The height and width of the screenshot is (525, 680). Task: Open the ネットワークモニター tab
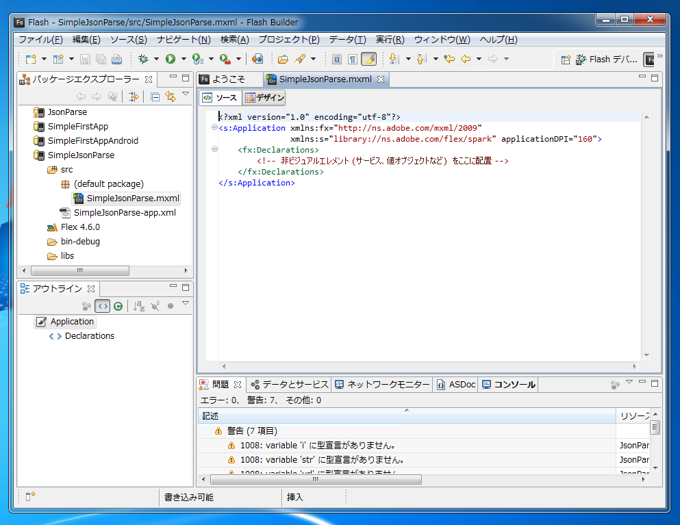tap(382, 385)
